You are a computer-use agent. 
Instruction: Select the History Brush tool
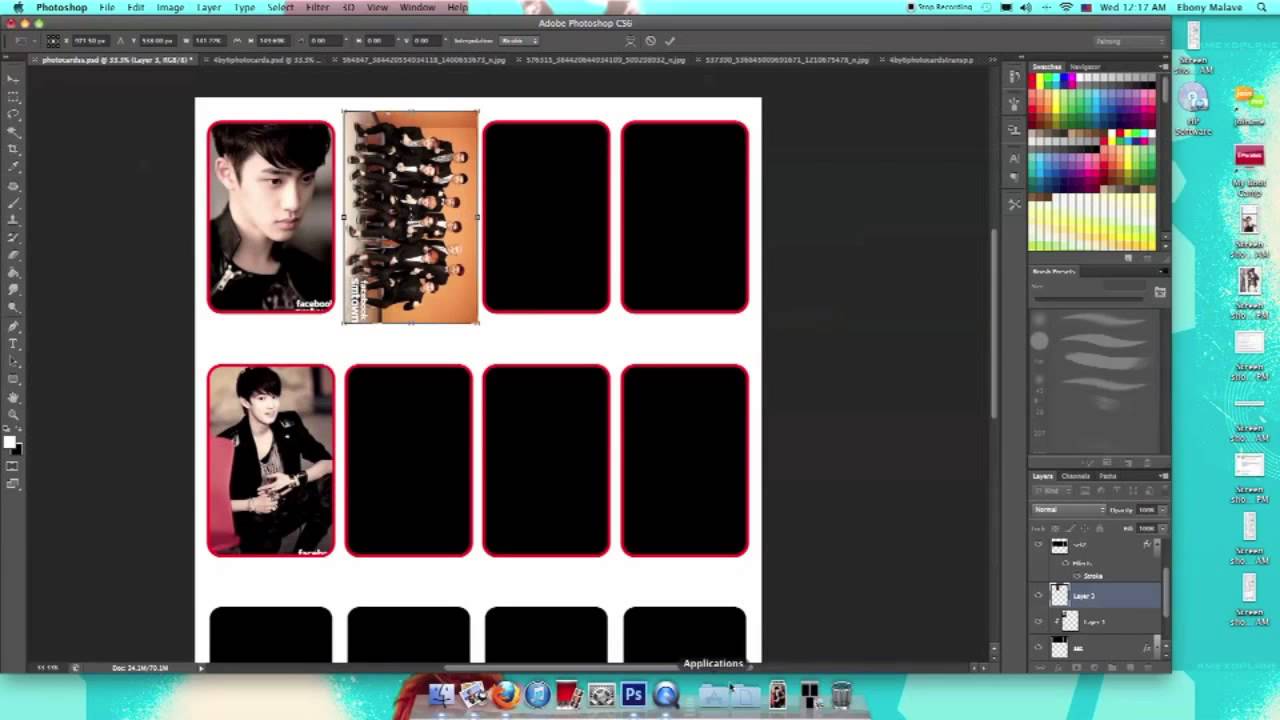(13, 238)
